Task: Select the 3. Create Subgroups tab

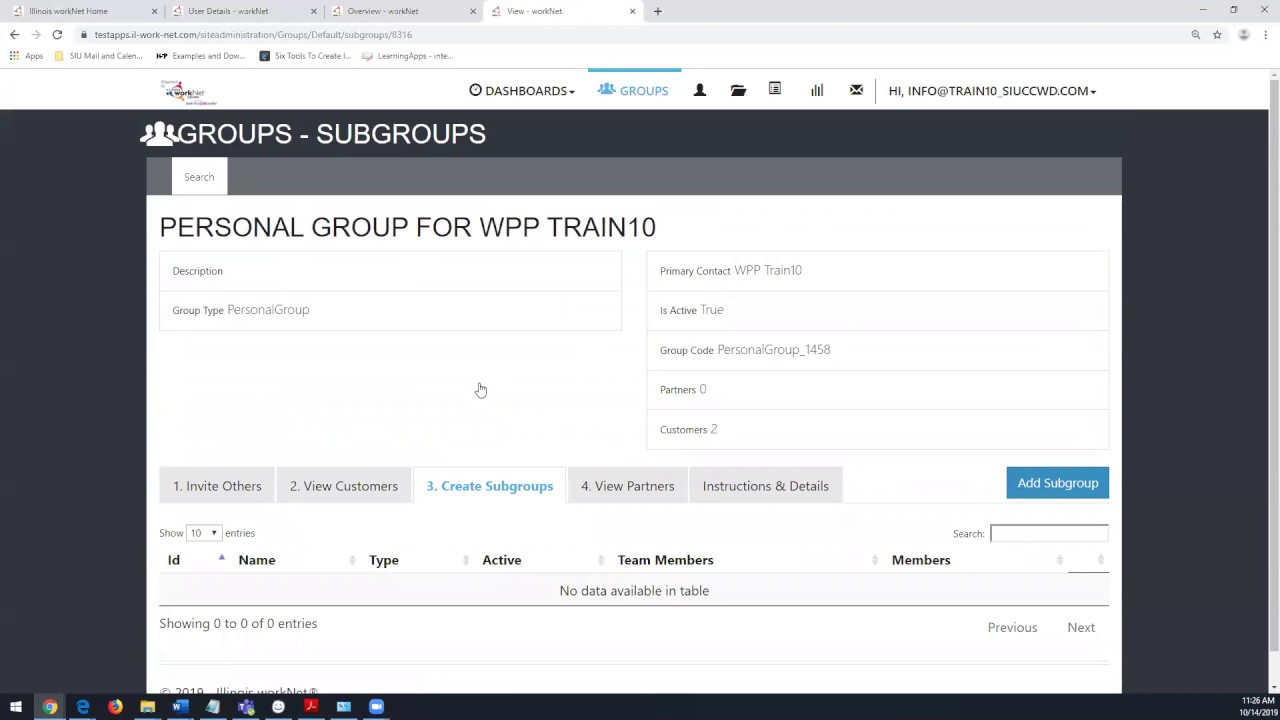Action: click(490, 486)
